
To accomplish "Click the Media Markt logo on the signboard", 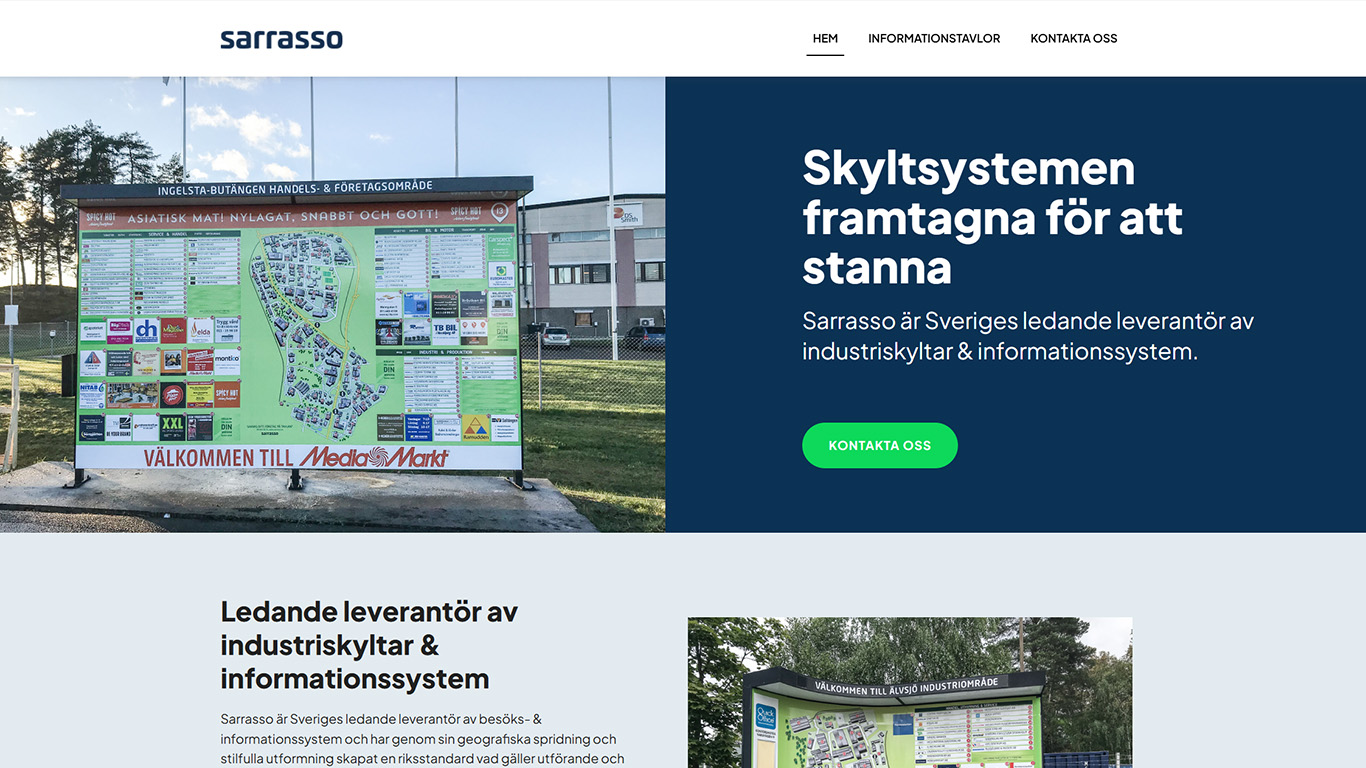I will click(375, 457).
